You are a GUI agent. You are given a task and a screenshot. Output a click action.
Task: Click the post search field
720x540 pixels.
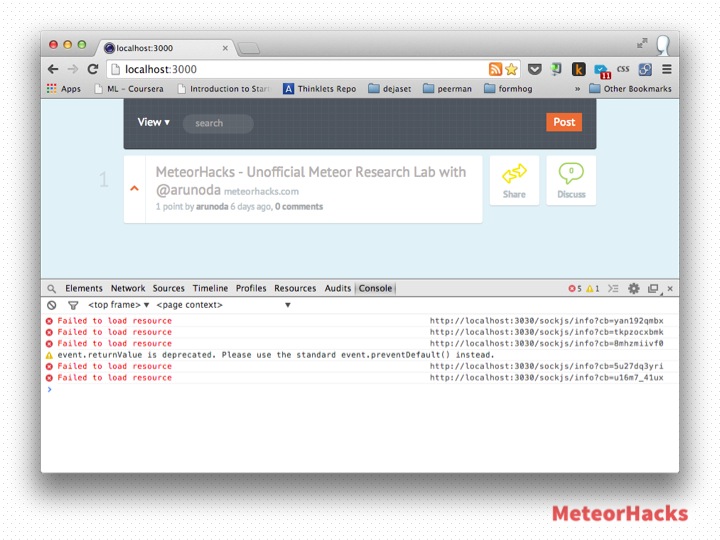click(x=218, y=124)
